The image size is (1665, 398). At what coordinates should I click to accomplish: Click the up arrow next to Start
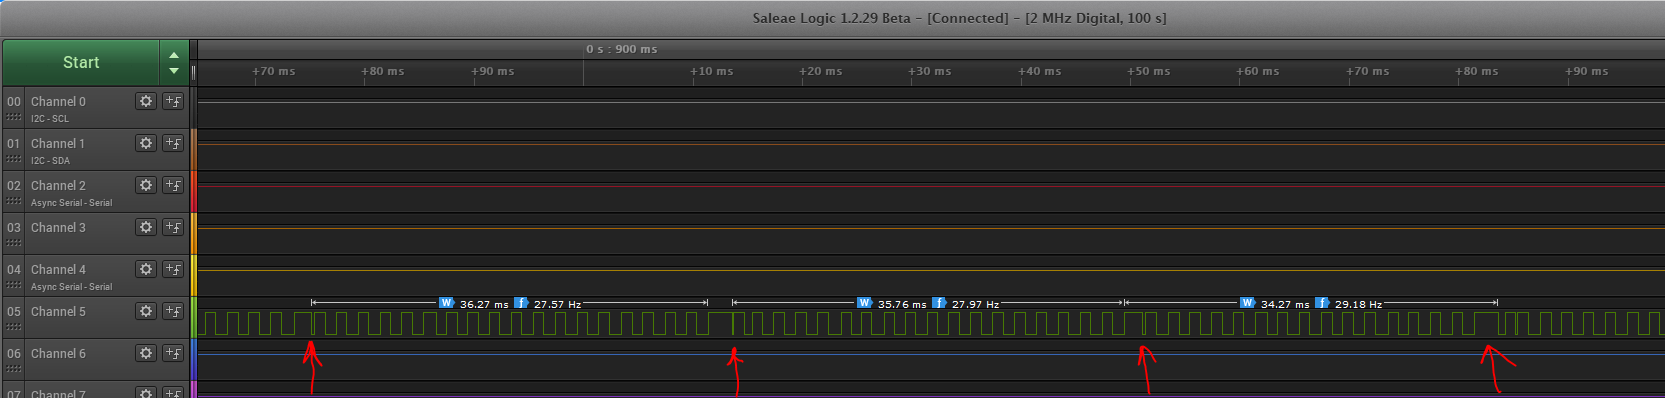[x=174, y=55]
